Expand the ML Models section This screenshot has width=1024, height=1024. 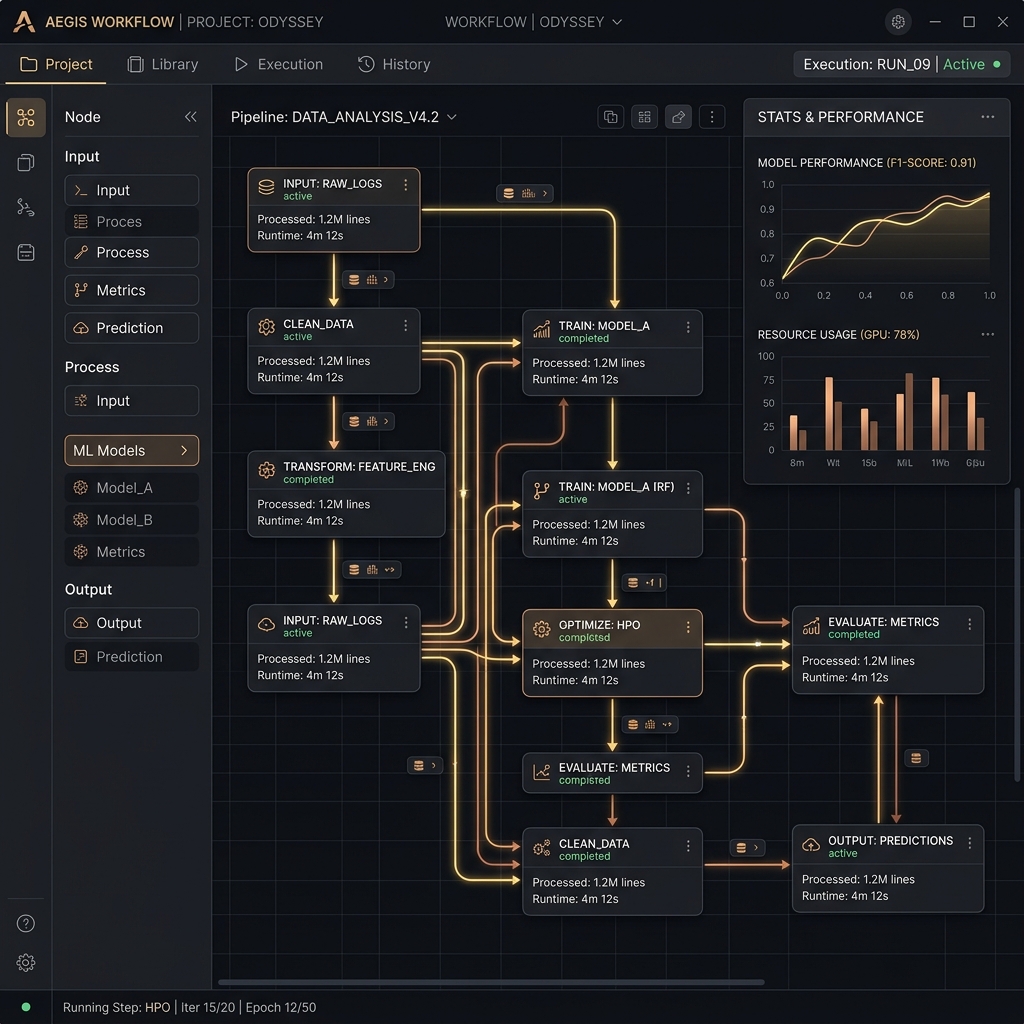coord(131,451)
